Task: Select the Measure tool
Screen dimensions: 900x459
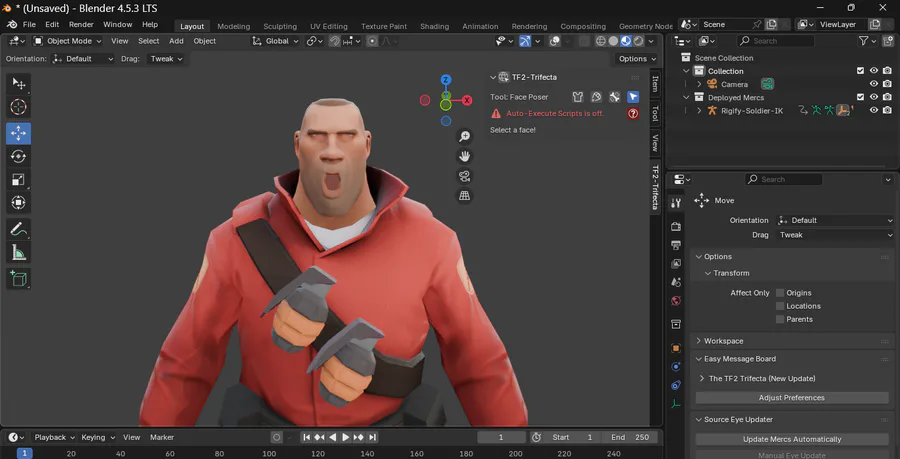Action: click(x=18, y=252)
